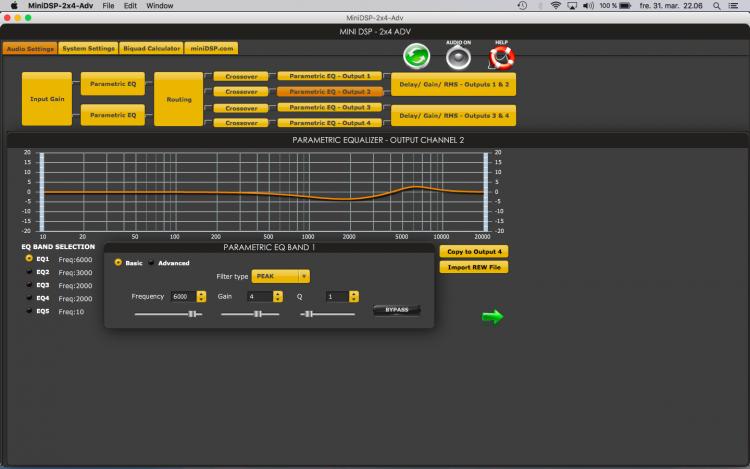Open Time Machine menu bar icon

click(522, 6)
